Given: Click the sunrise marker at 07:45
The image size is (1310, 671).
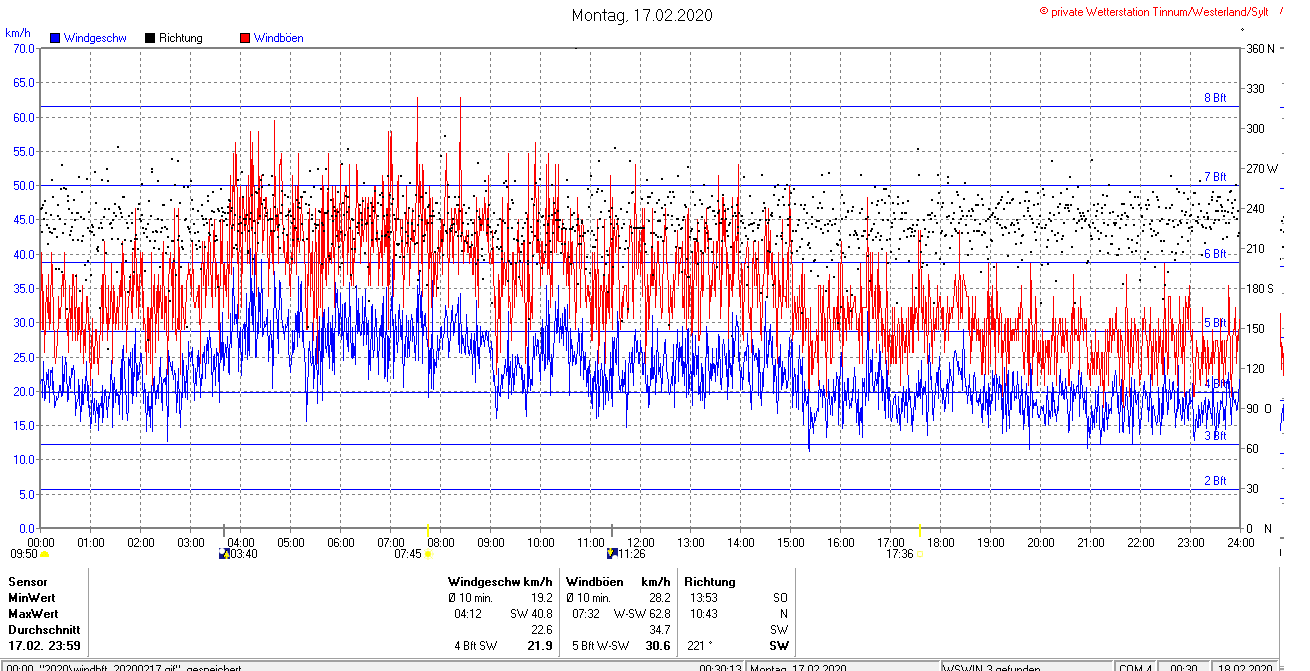Looking at the screenshot, I should [428, 554].
